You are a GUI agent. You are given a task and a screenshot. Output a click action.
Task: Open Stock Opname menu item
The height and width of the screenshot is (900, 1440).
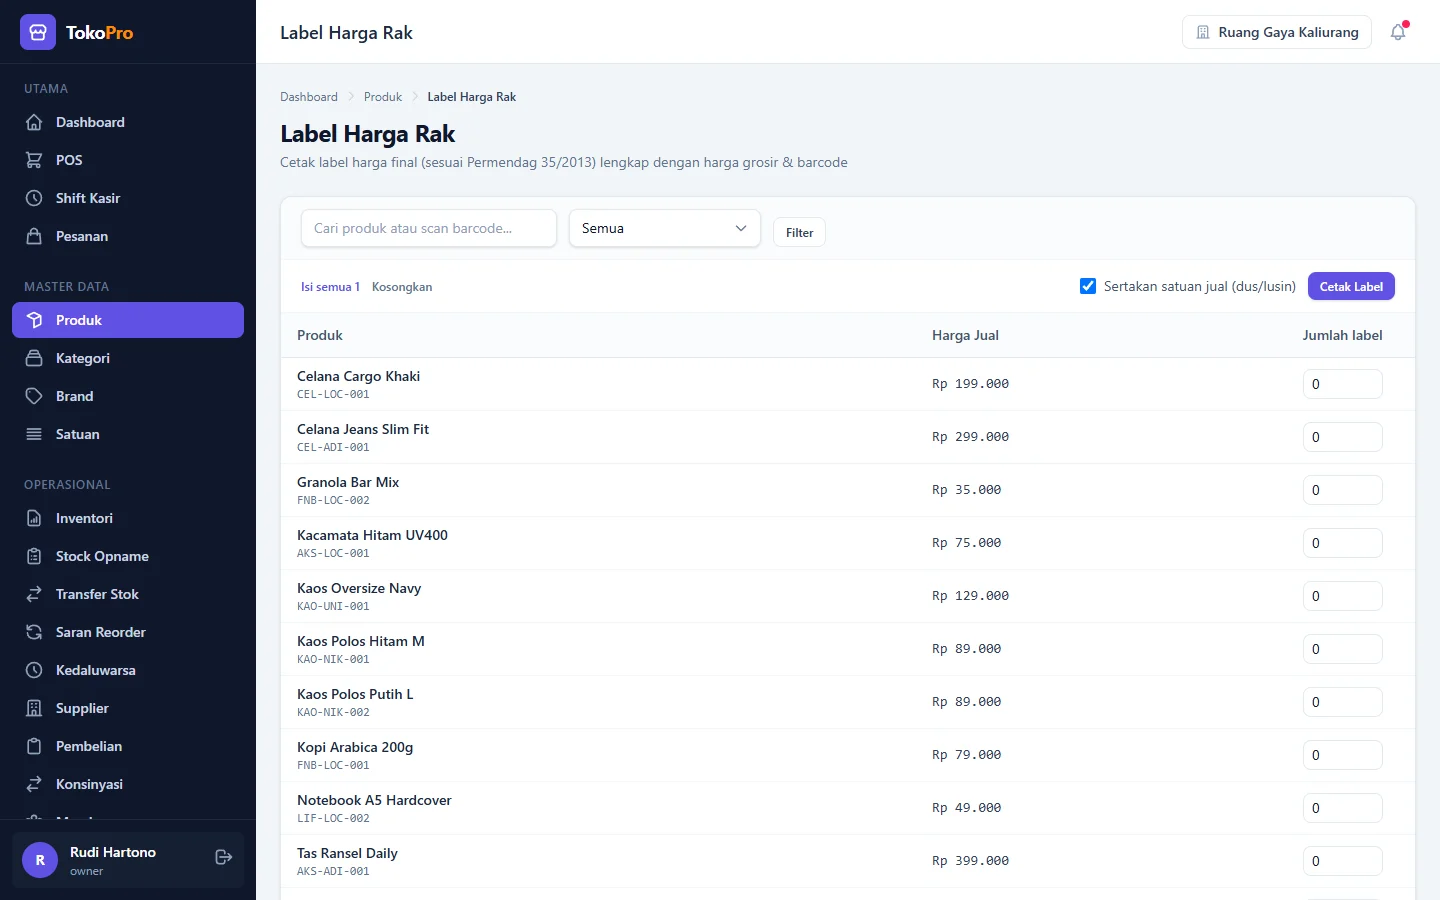[128, 556]
